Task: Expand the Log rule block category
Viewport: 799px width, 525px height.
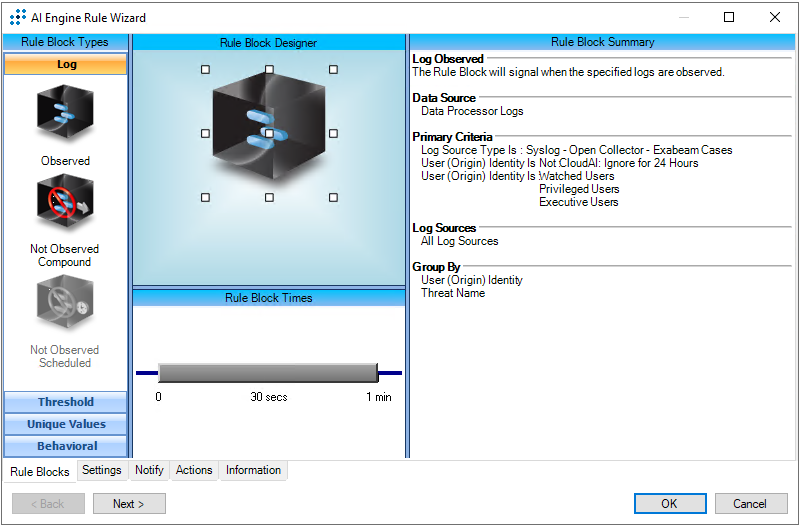Action: click(x=66, y=64)
